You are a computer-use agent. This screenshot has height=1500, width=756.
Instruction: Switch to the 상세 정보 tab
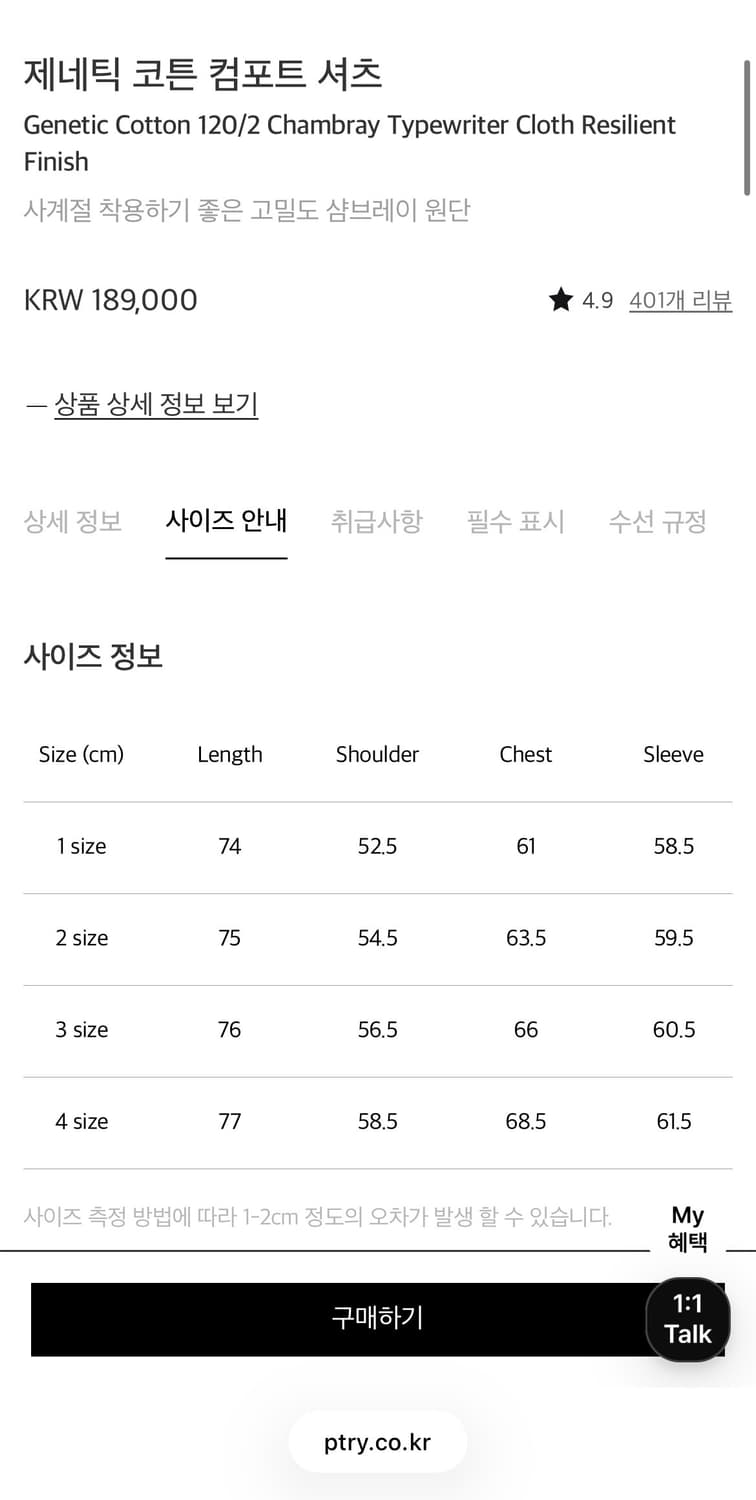point(72,521)
